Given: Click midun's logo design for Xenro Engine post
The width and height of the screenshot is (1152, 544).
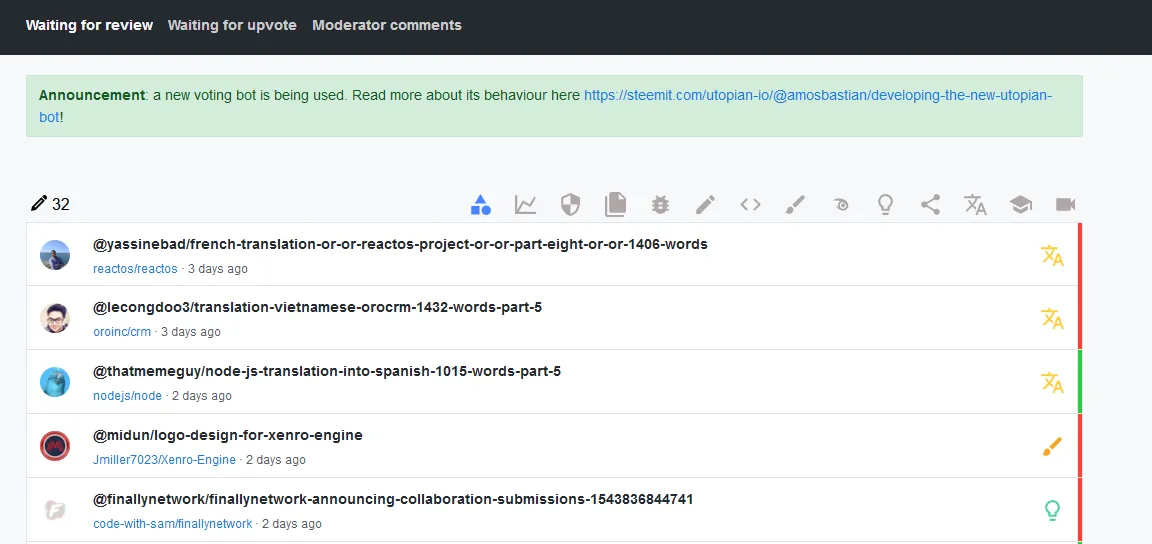Looking at the screenshot, I should (x=228, y=435).
